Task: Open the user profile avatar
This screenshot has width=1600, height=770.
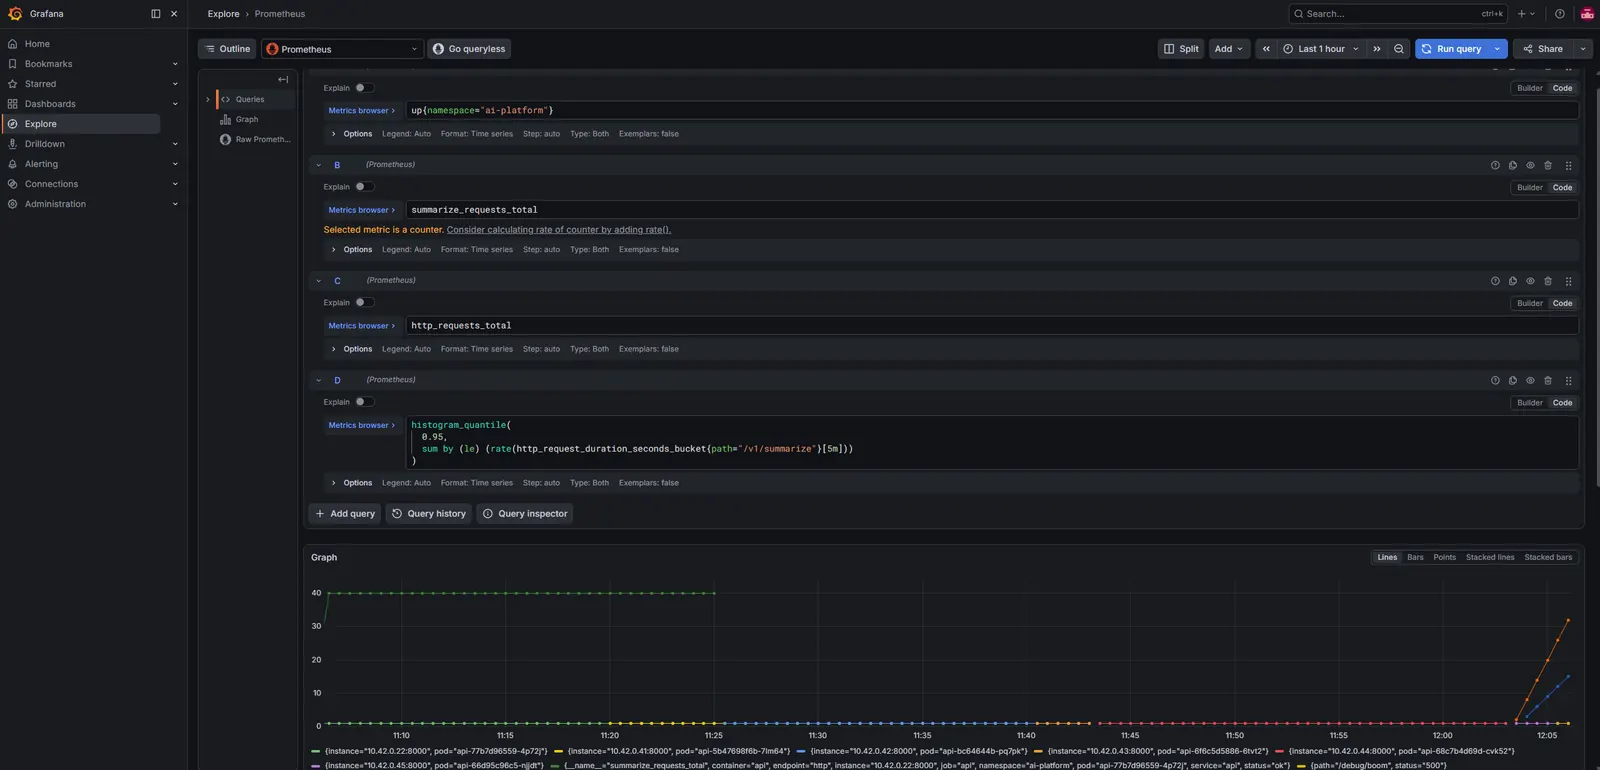Action: 1586,14
